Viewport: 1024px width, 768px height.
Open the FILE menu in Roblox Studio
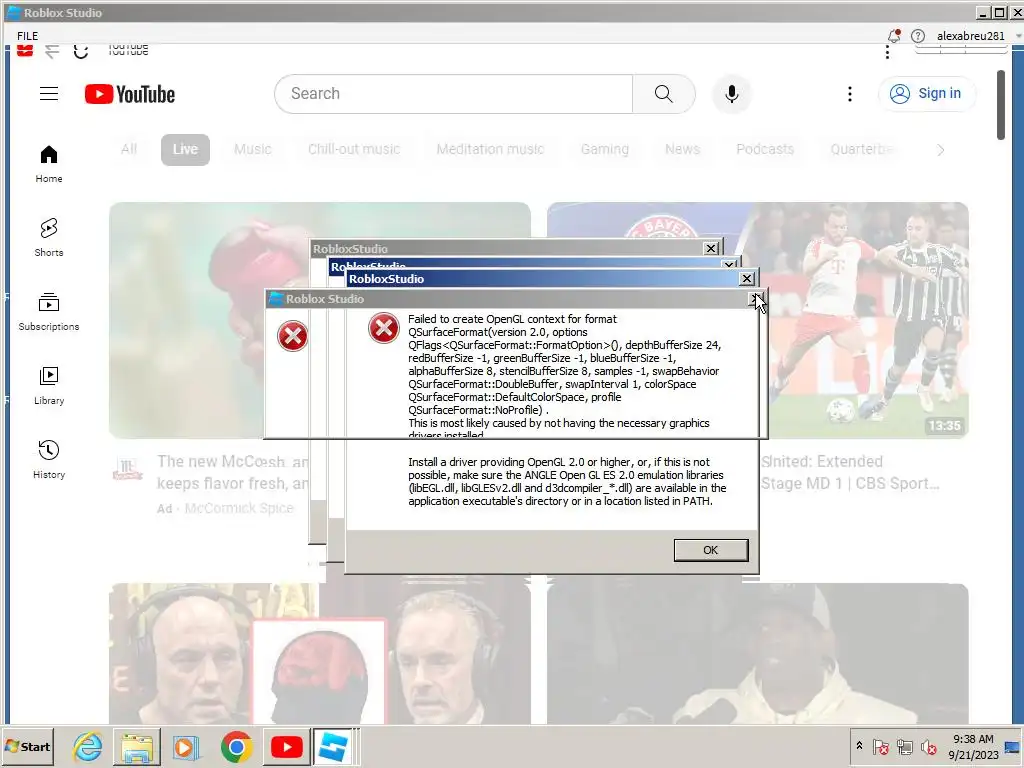(x=27, y=36)
